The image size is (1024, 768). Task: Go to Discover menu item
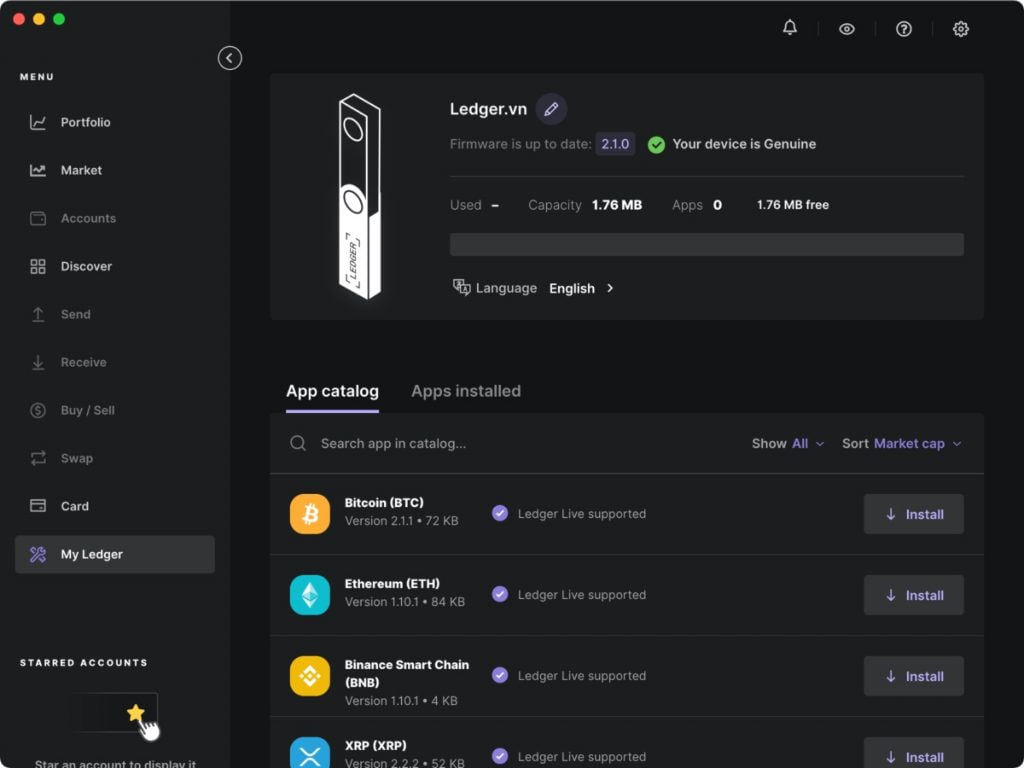tap(115, 266)
